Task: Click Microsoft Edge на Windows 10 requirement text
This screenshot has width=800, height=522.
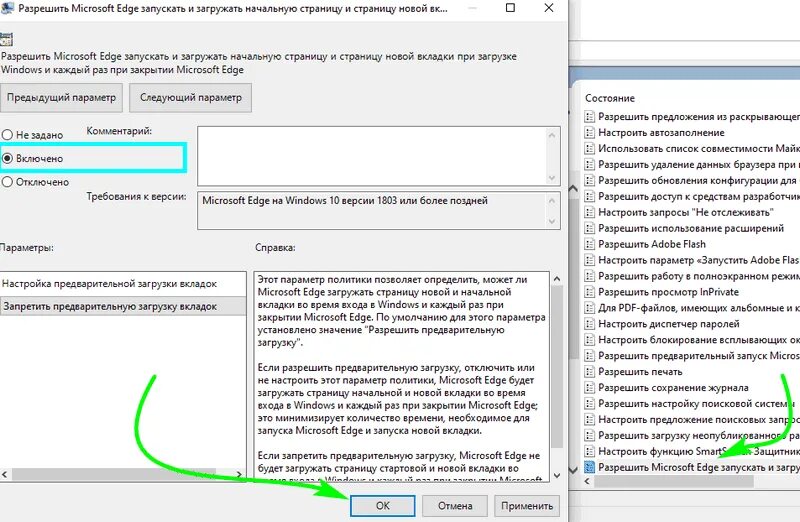Action: click(x=345, y=201)
